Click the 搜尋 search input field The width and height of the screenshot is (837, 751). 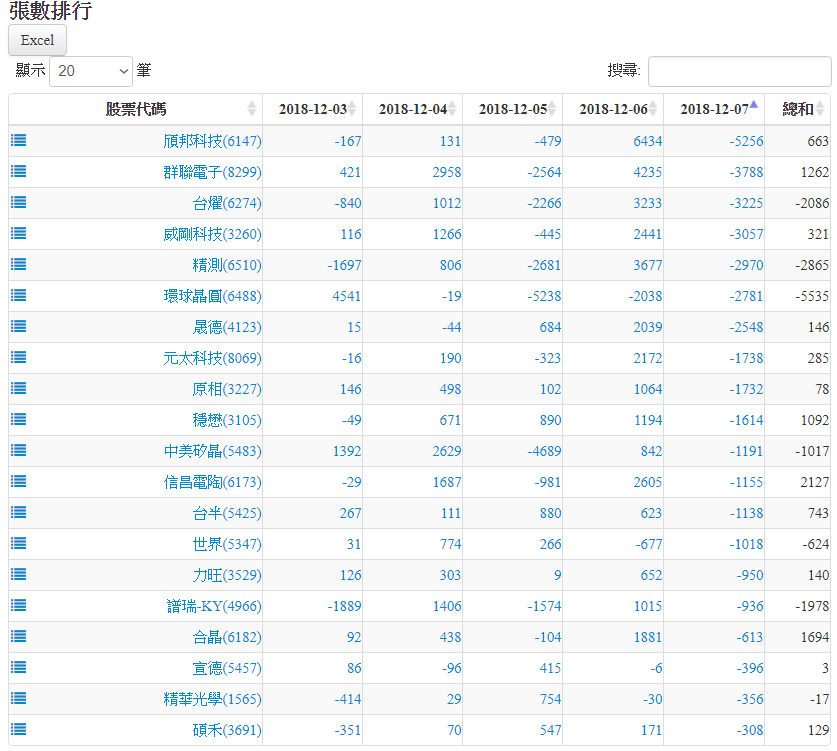pos(739,71)
